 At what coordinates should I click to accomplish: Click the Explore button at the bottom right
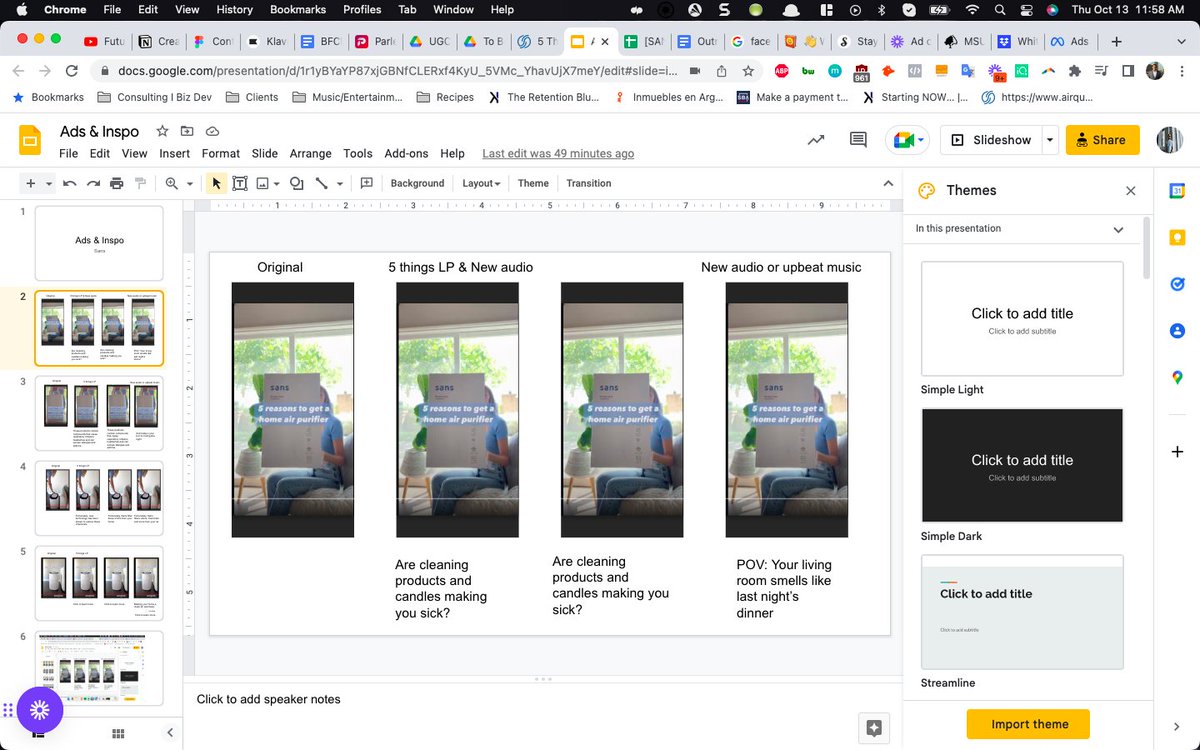pyautogui.click(x=874, y=728)
